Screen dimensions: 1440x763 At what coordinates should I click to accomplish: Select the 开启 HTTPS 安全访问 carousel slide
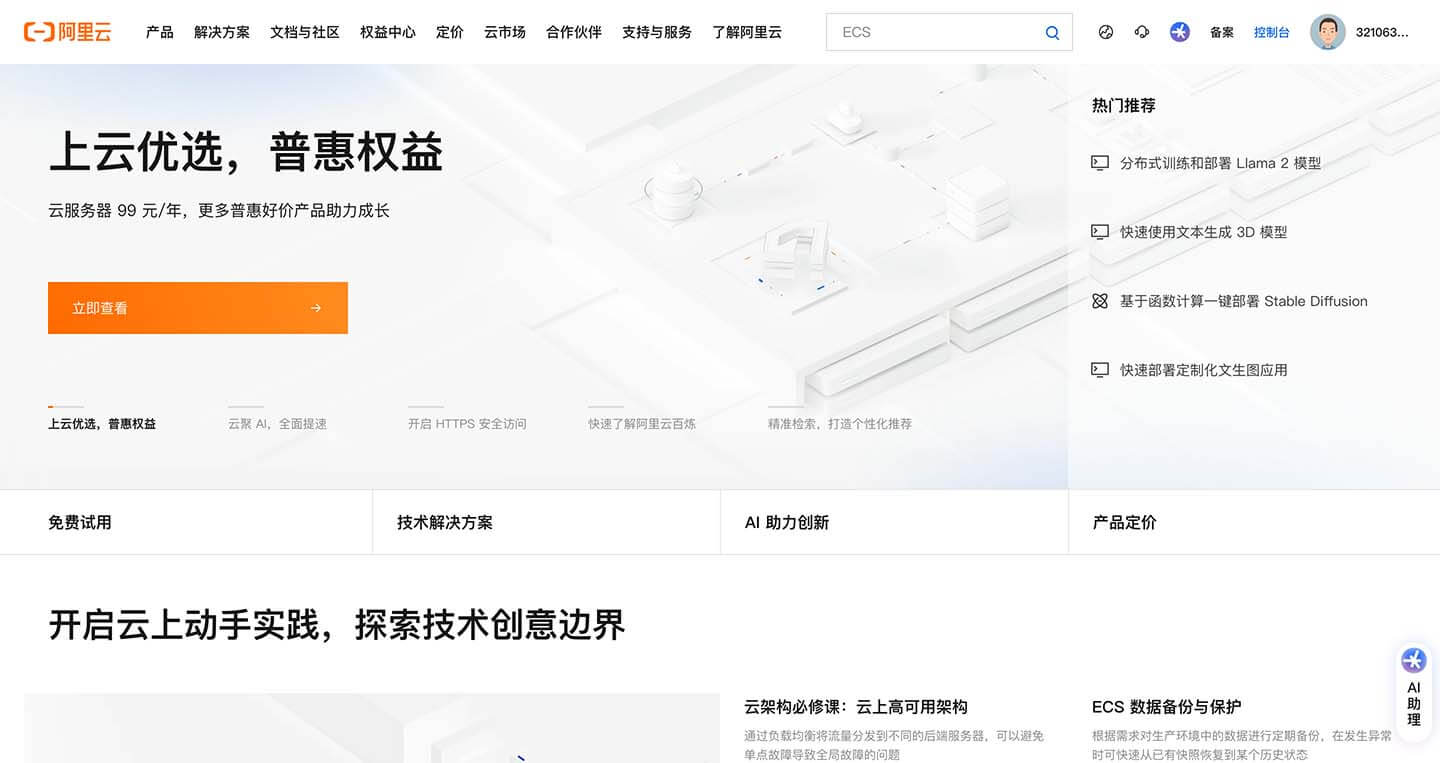click(467, 423)
